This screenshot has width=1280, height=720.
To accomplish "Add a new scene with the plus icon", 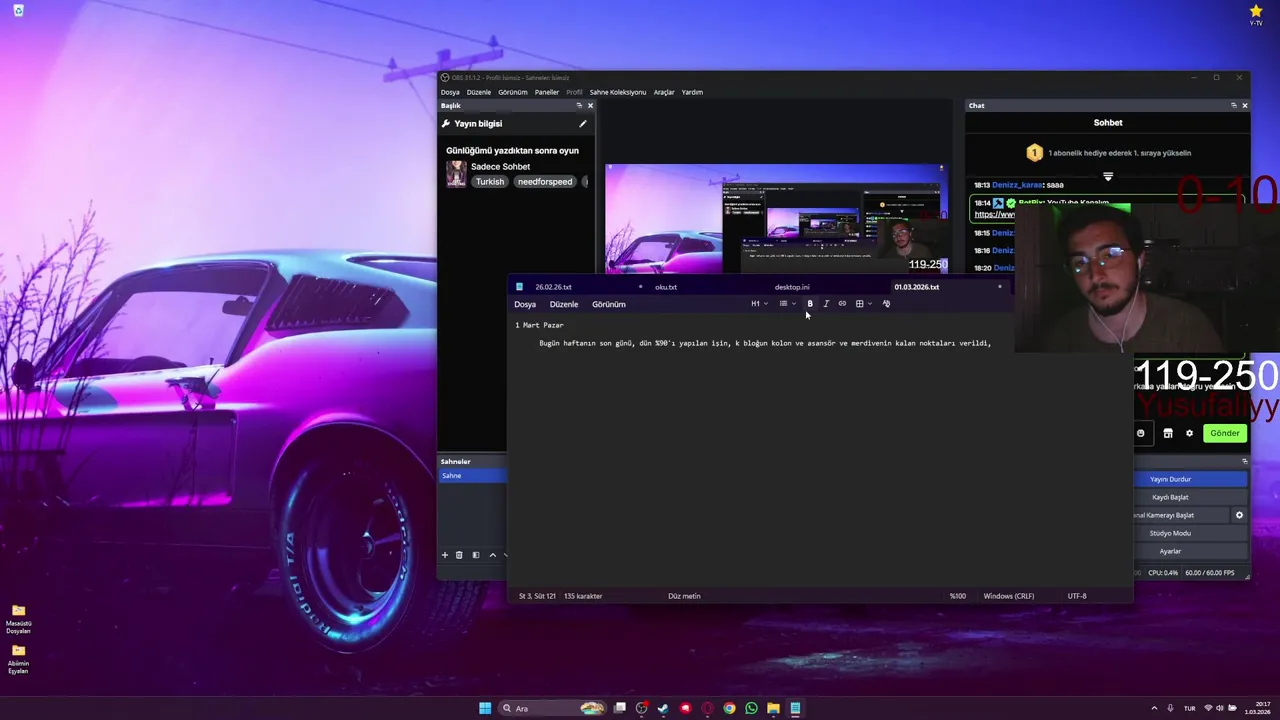I will 445,555.
